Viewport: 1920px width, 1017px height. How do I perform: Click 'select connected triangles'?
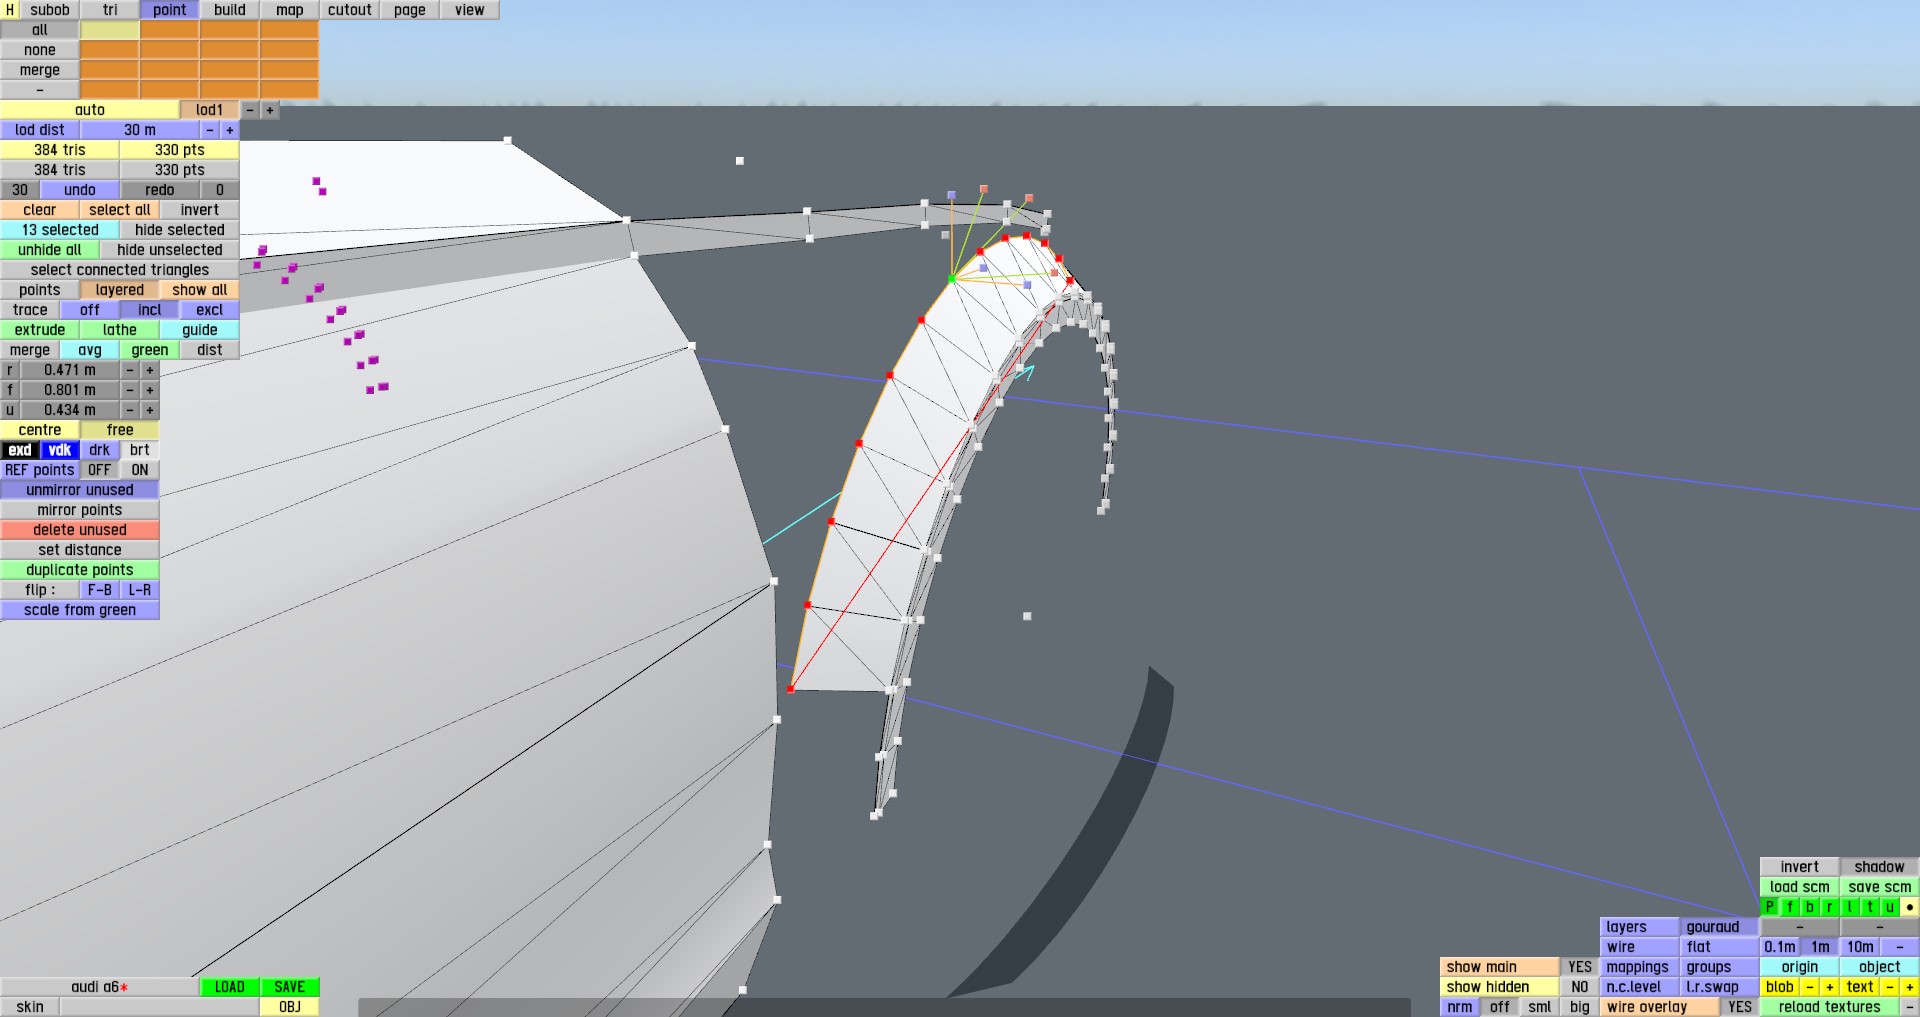pyautogui.click(x=120, y=270)
